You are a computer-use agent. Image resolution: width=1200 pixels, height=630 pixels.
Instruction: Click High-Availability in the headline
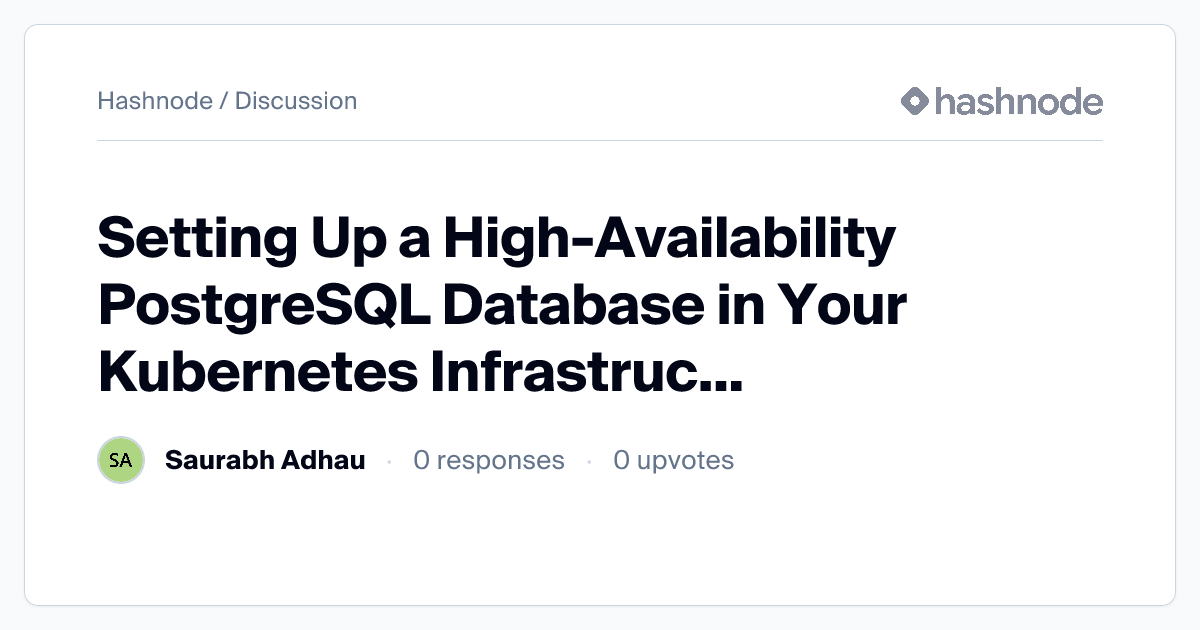670,240
